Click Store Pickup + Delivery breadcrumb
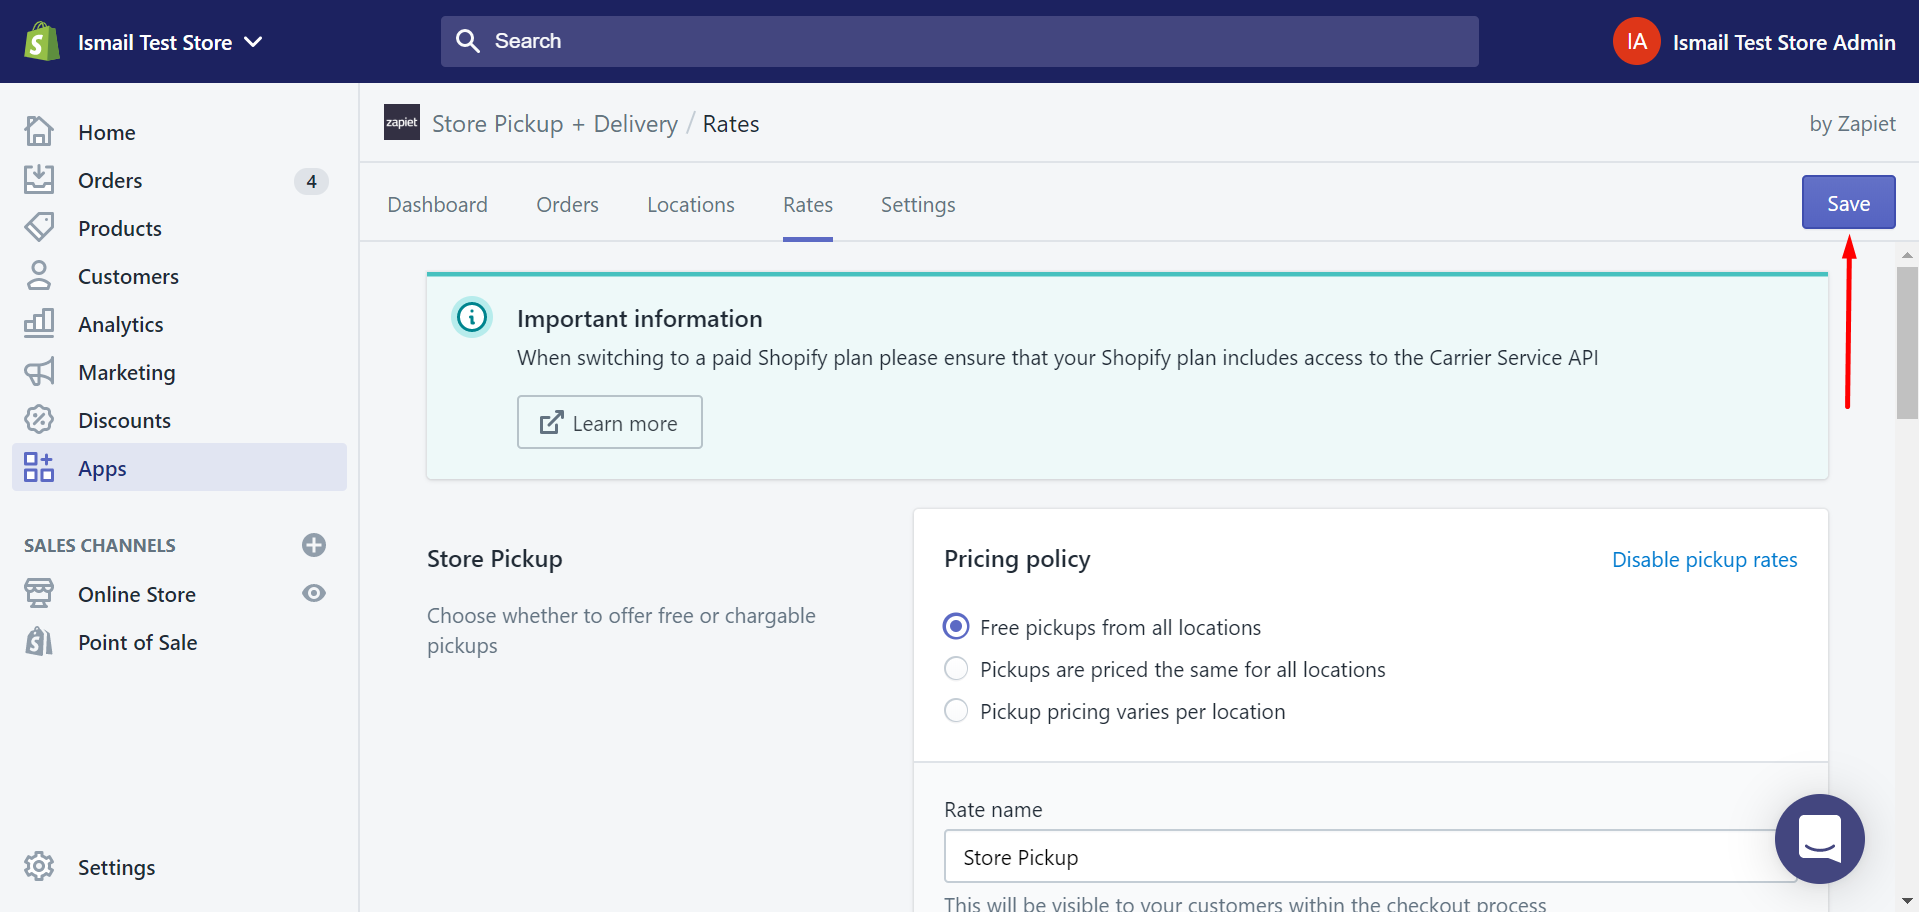Image resolution: width=1919 pixels, height=912 pixels. (555, 124)
